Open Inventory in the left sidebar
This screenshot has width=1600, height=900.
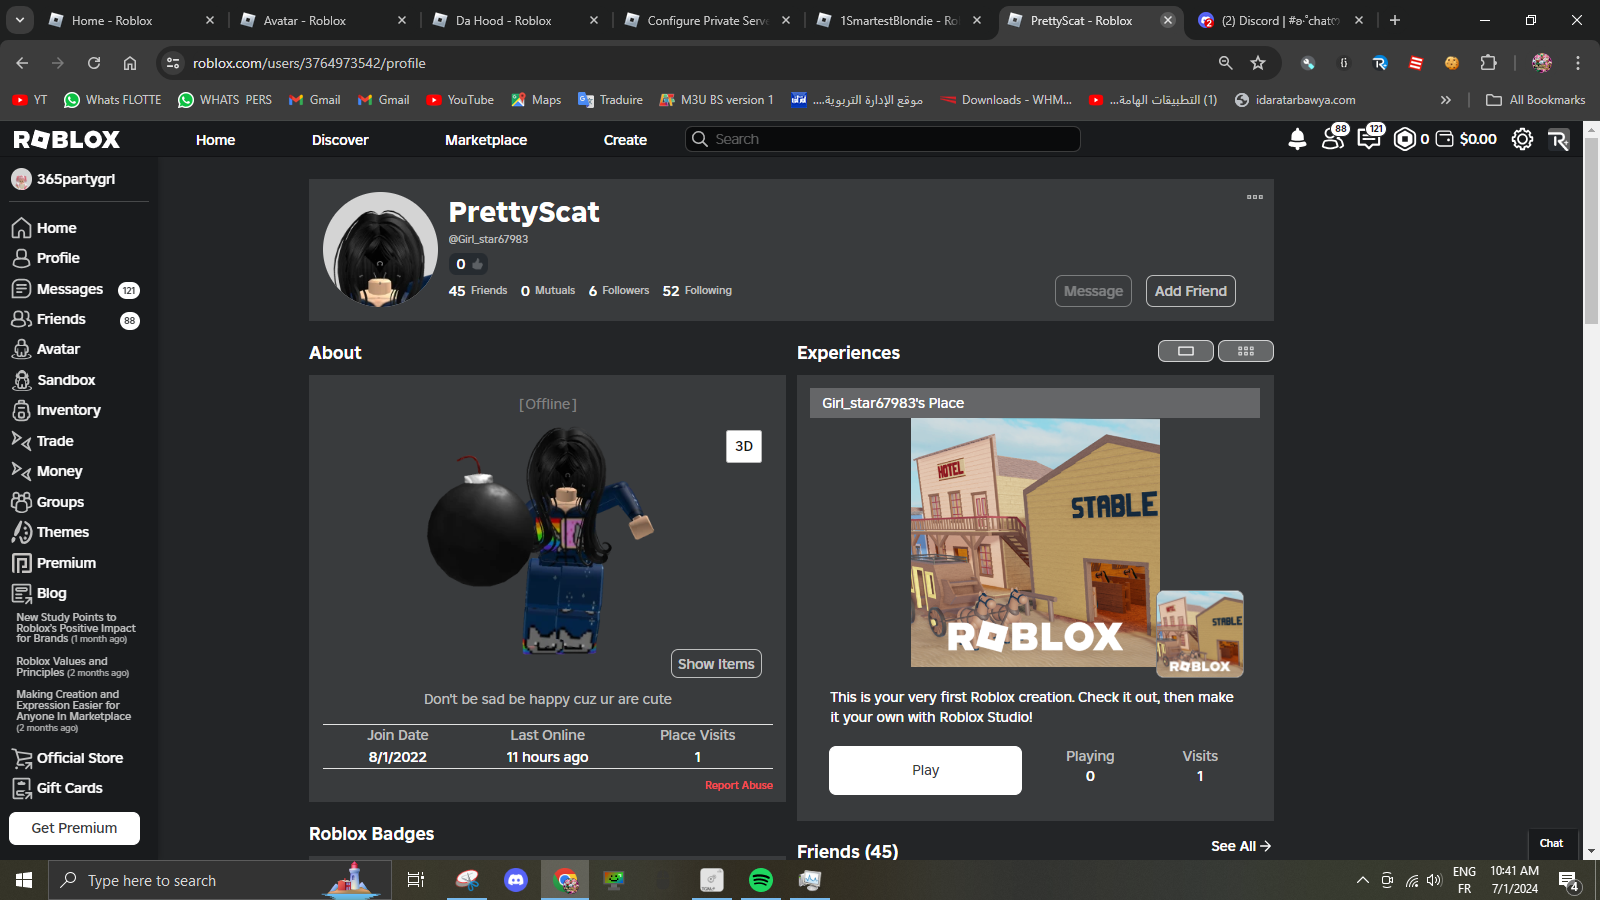click(56, 410)
